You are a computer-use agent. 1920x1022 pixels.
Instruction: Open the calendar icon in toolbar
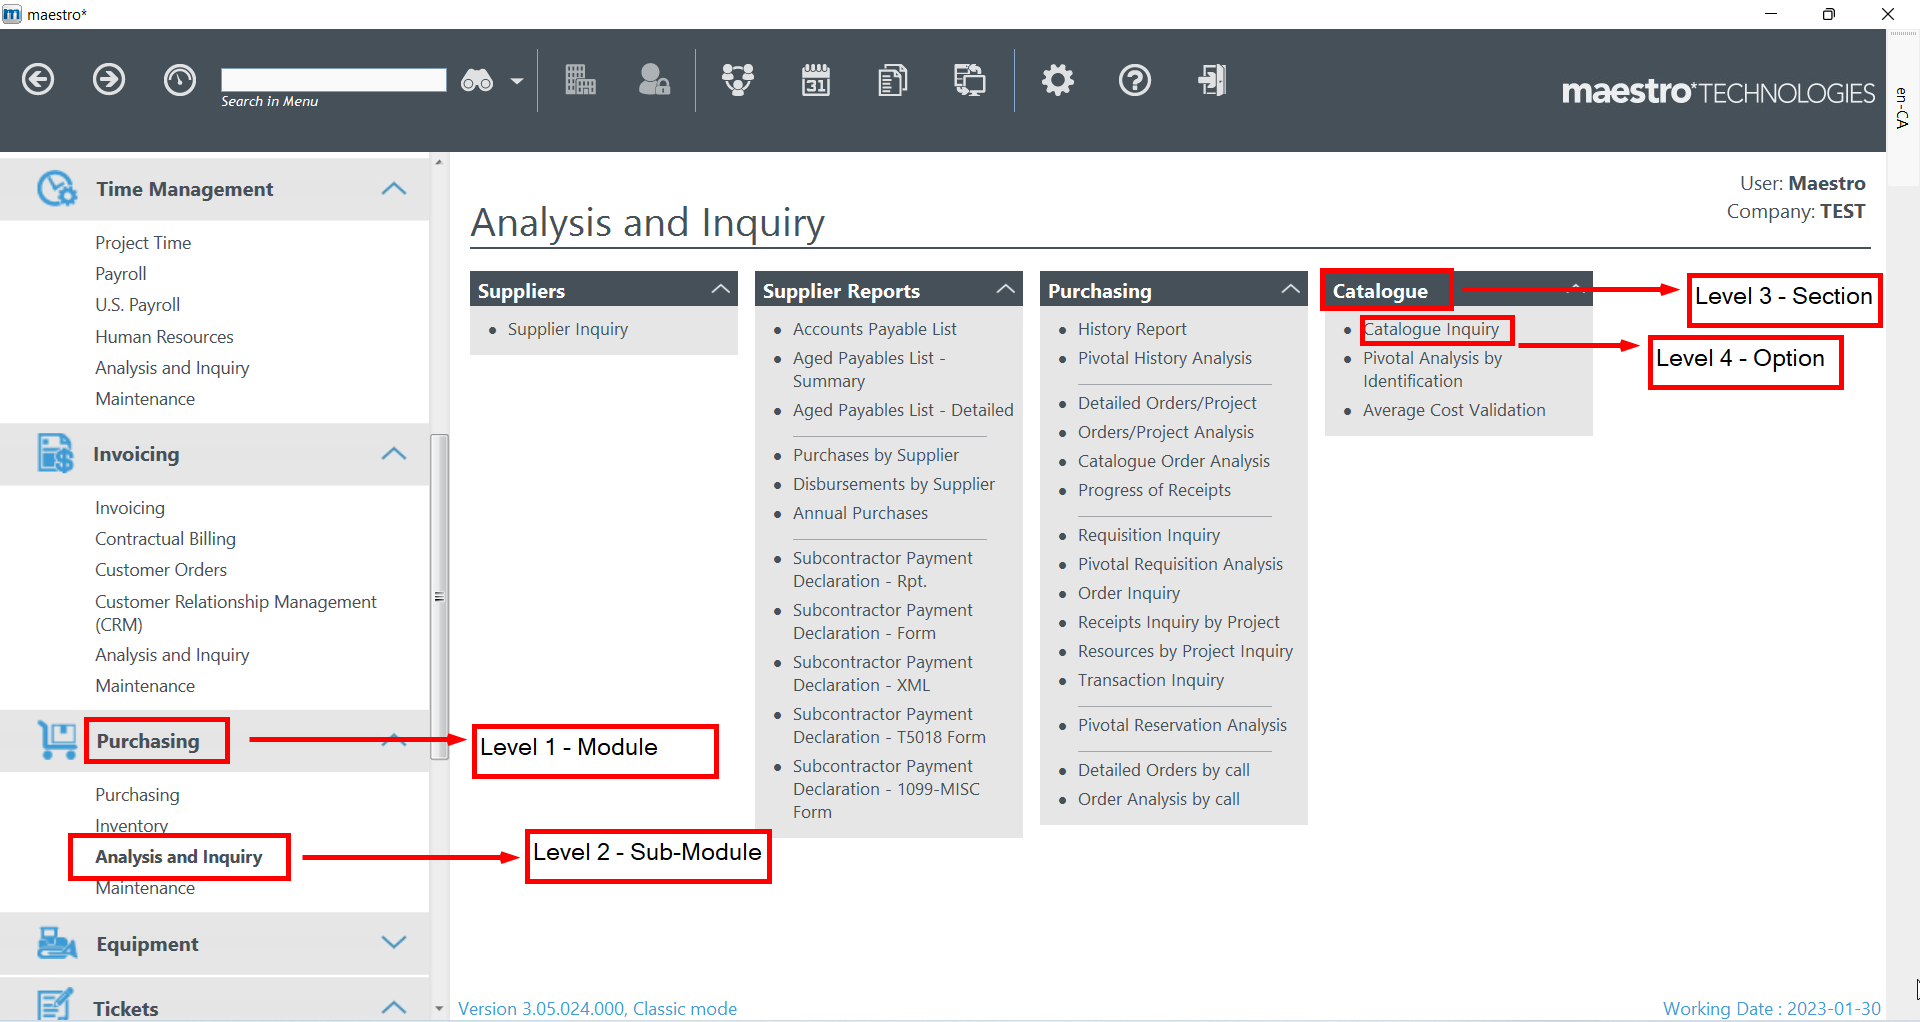click(x=816, y=80)
